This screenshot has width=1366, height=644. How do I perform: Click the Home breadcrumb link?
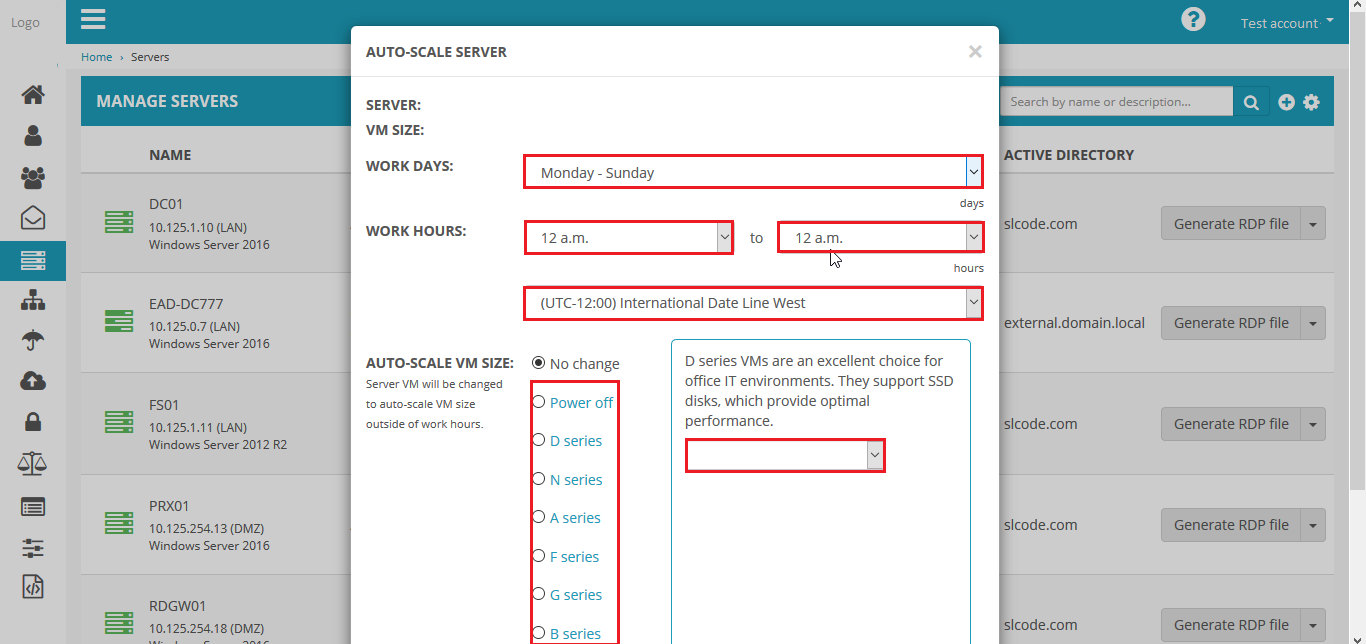pyautogui.click(x=97, y=57)
